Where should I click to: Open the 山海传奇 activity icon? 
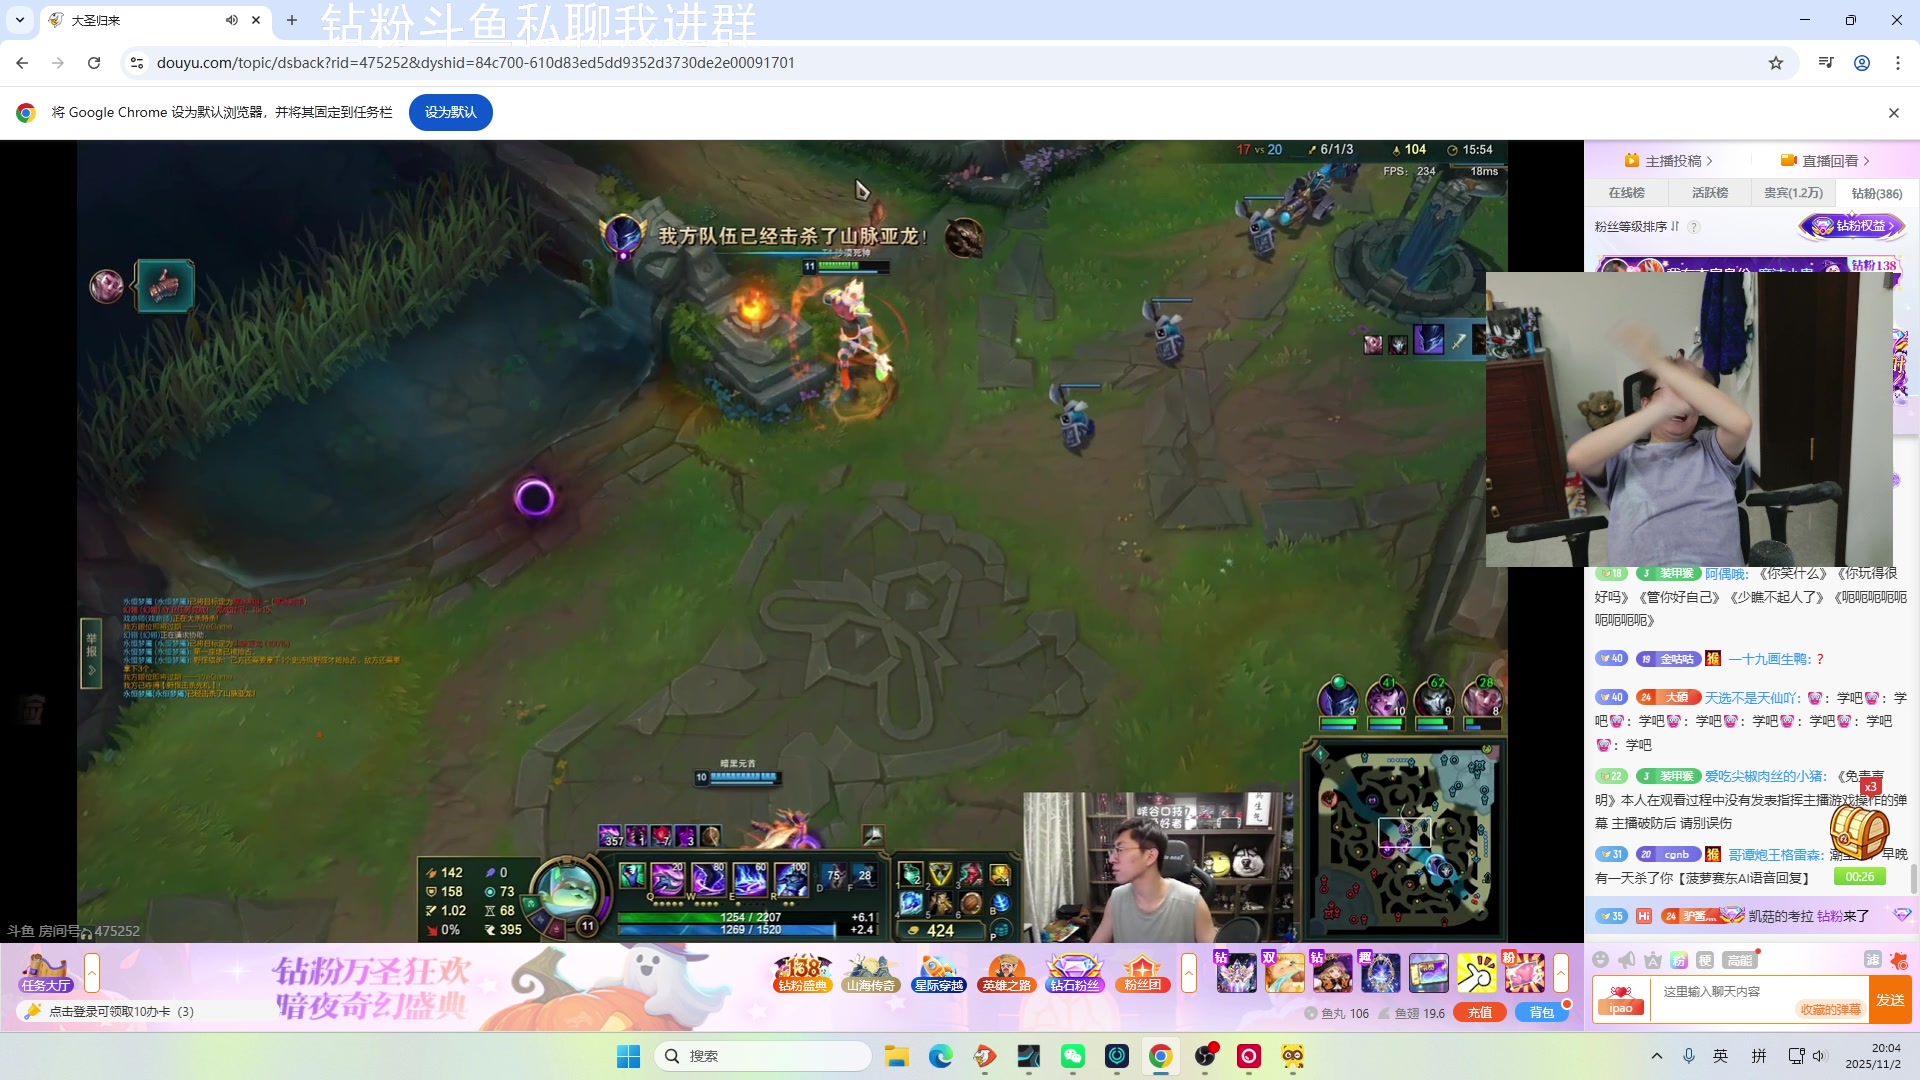point(870,972)
